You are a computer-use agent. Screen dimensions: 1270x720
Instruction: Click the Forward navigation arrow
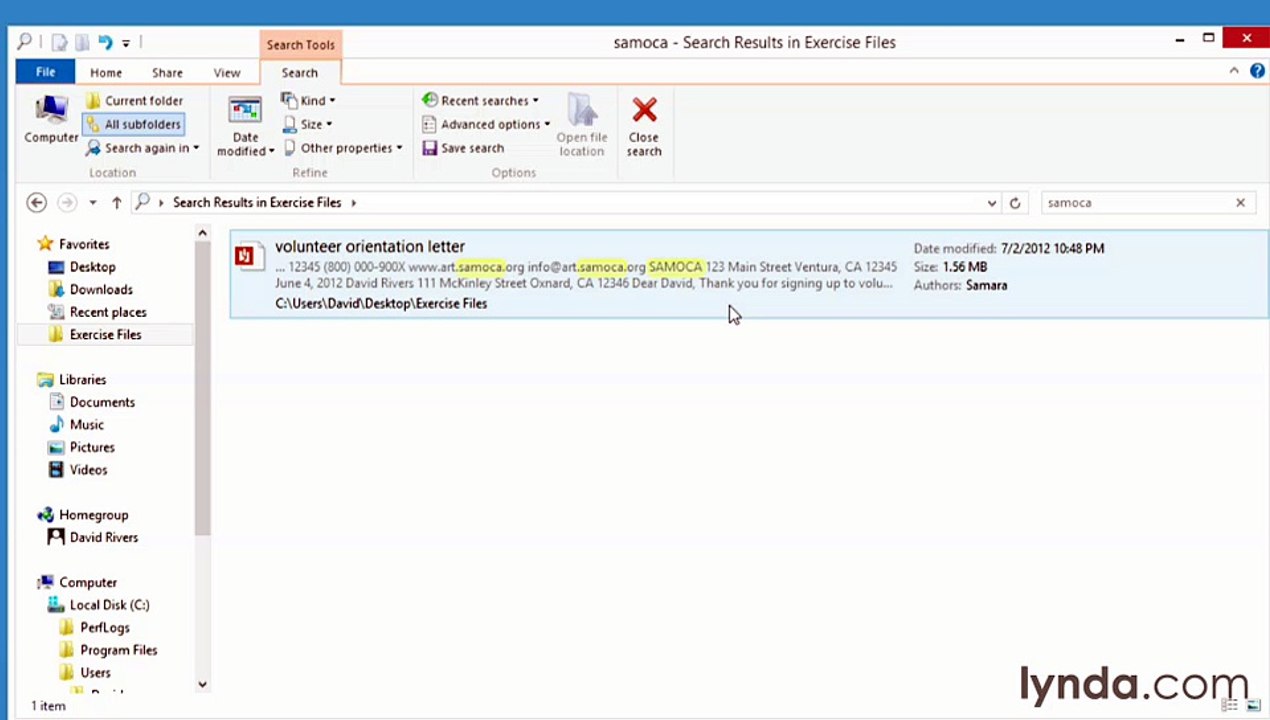point(67,202)
